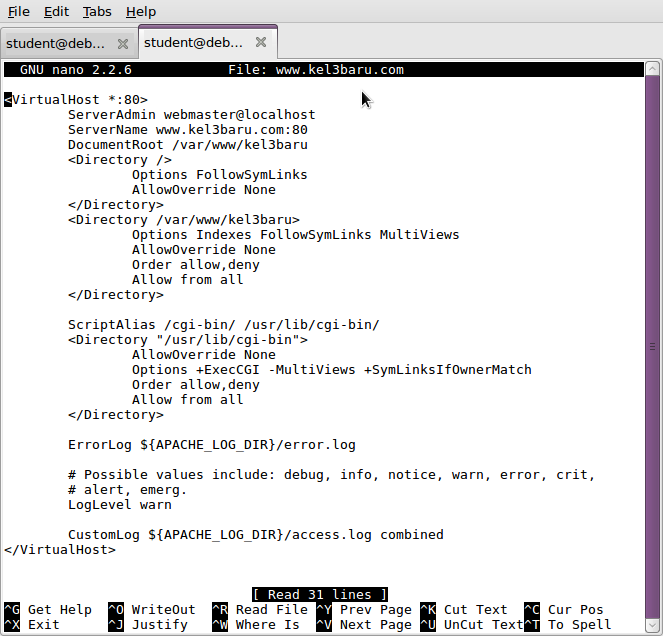
Task: Click the 'ErrorLog ${APACHE_LOG_DIR}/error.log' line
Action: click(211, 445)
